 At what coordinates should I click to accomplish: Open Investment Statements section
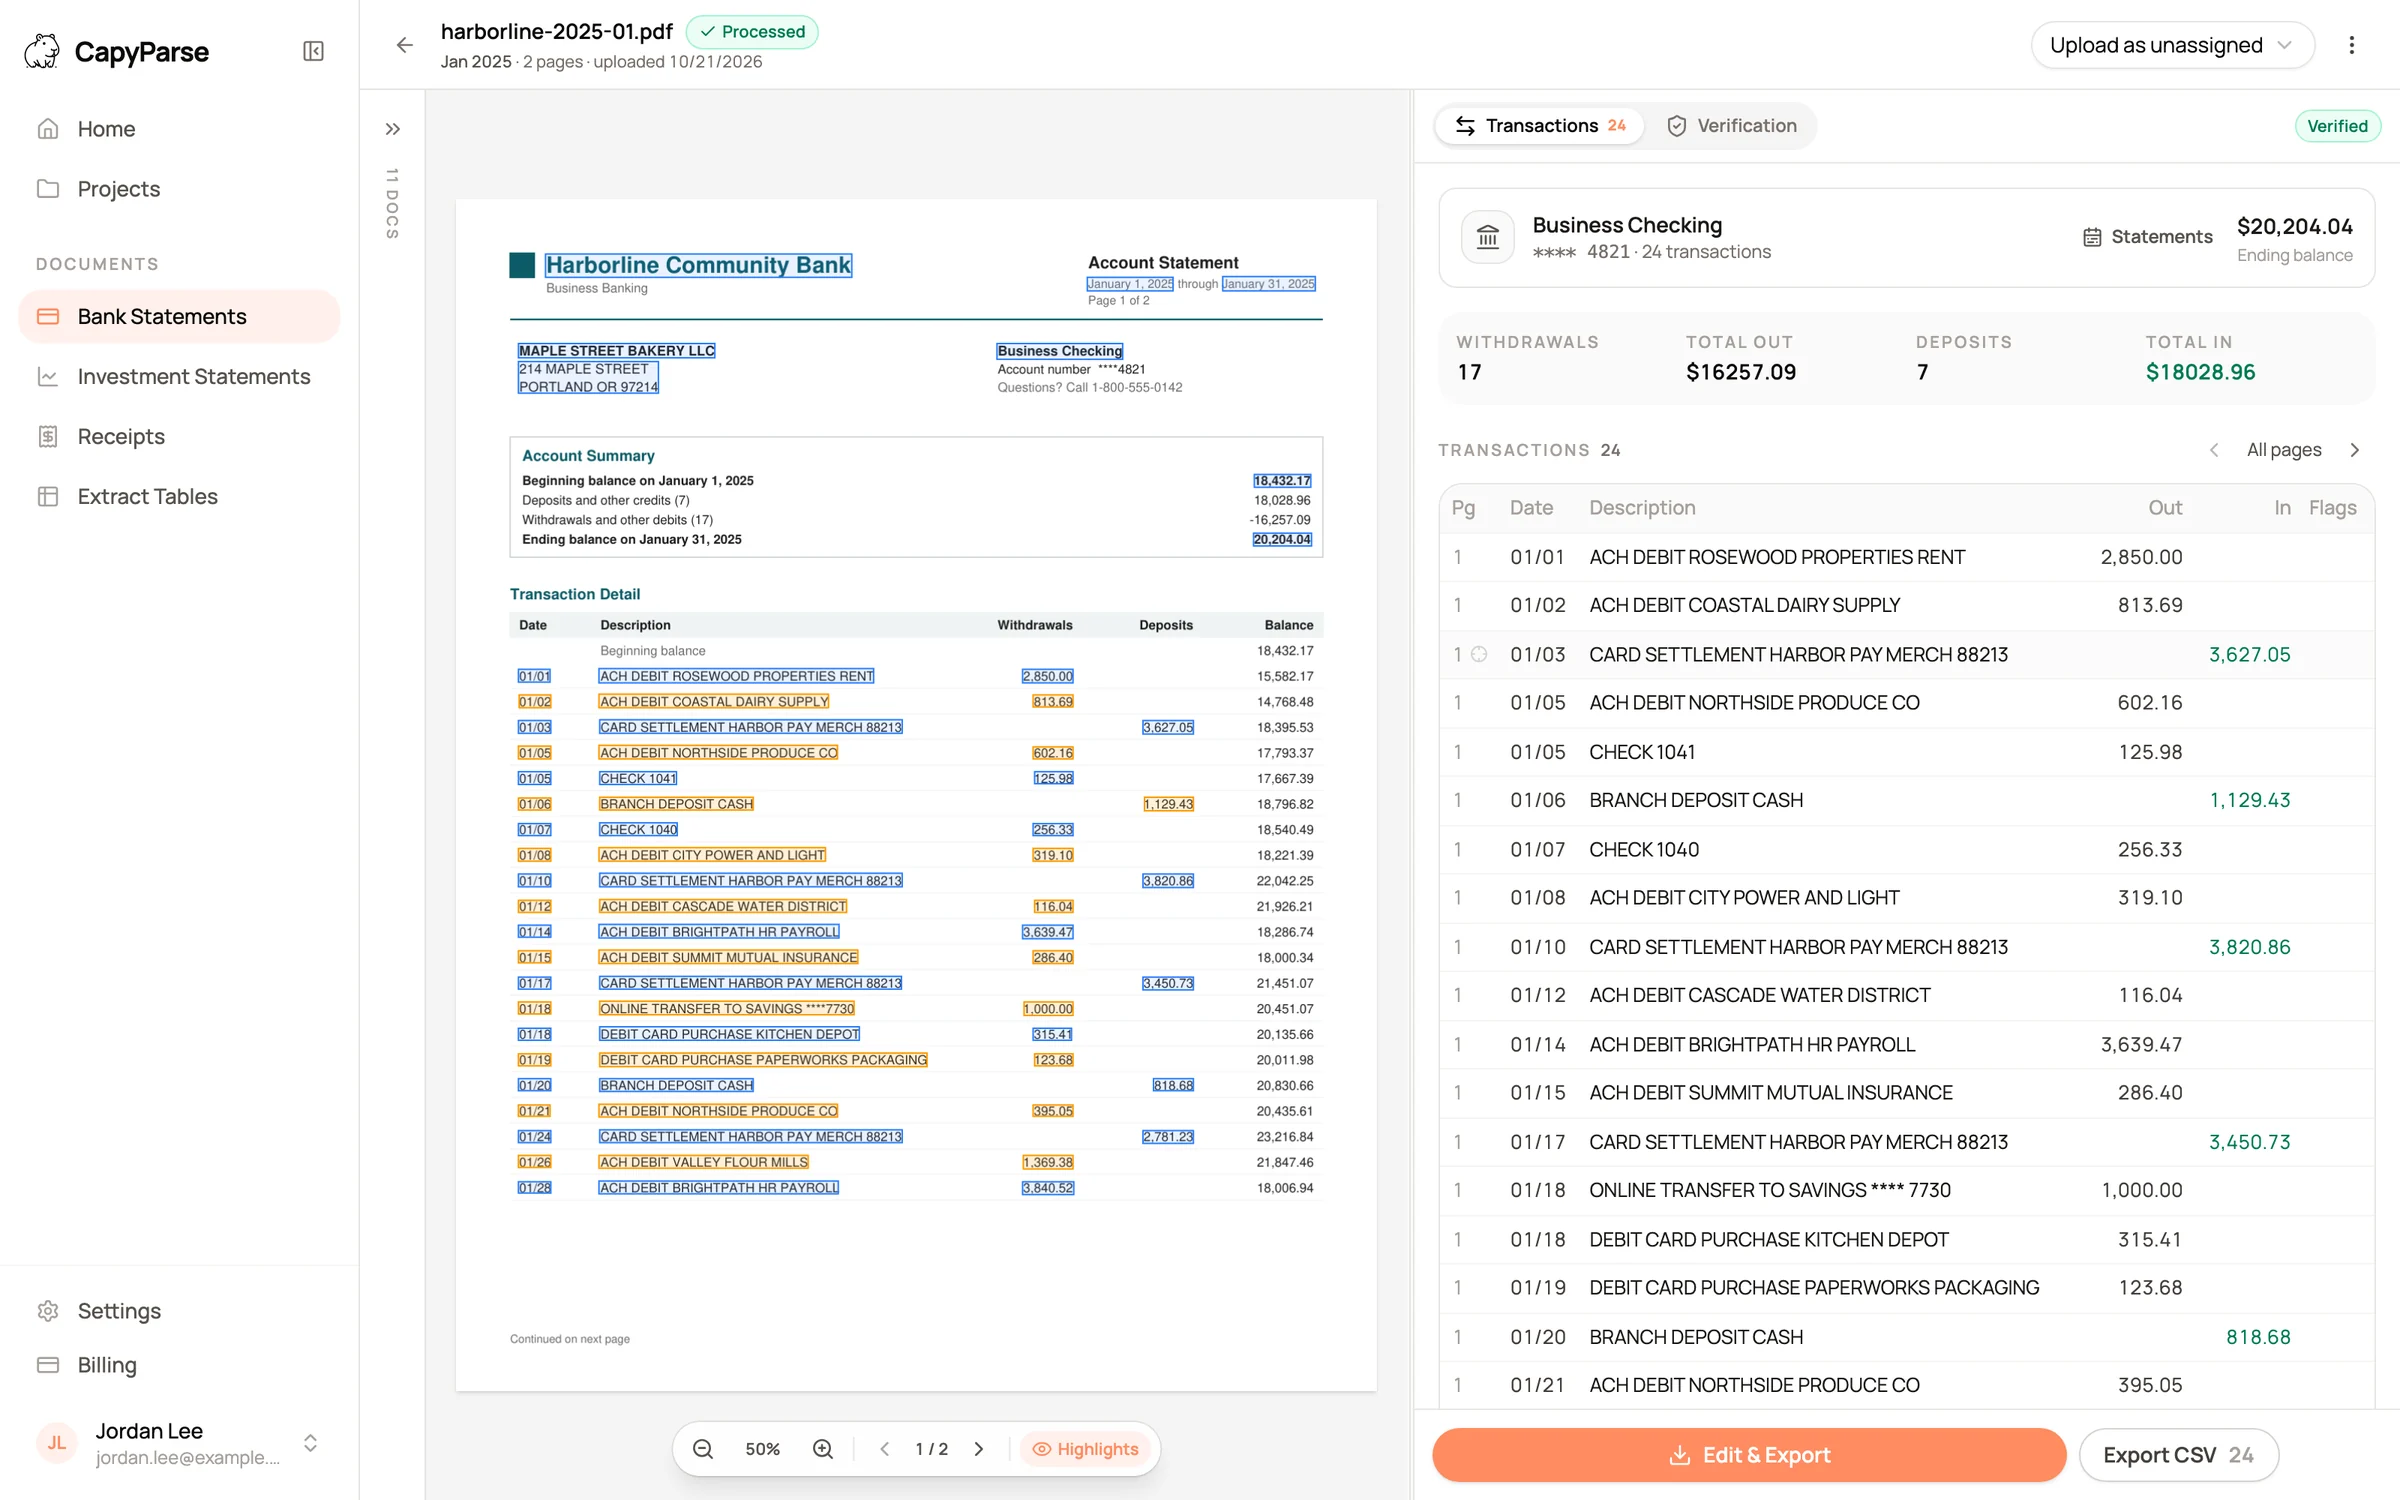point(179,376)
